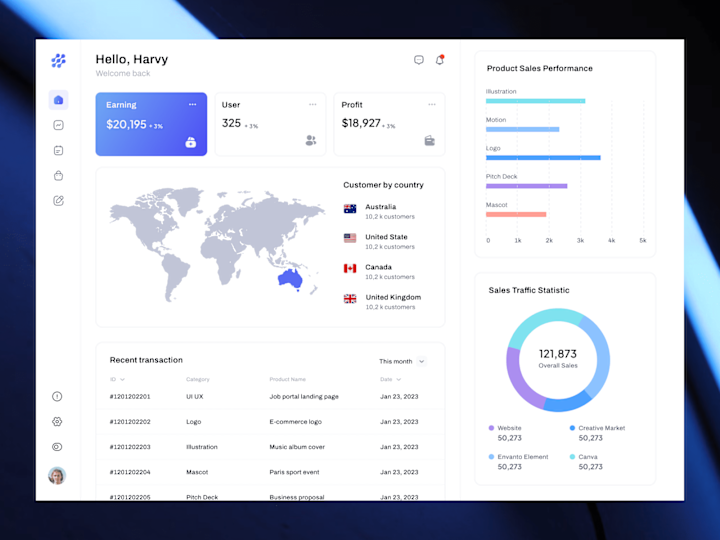Click Jan 23, 2023 date for Logo row

[399, 422]
